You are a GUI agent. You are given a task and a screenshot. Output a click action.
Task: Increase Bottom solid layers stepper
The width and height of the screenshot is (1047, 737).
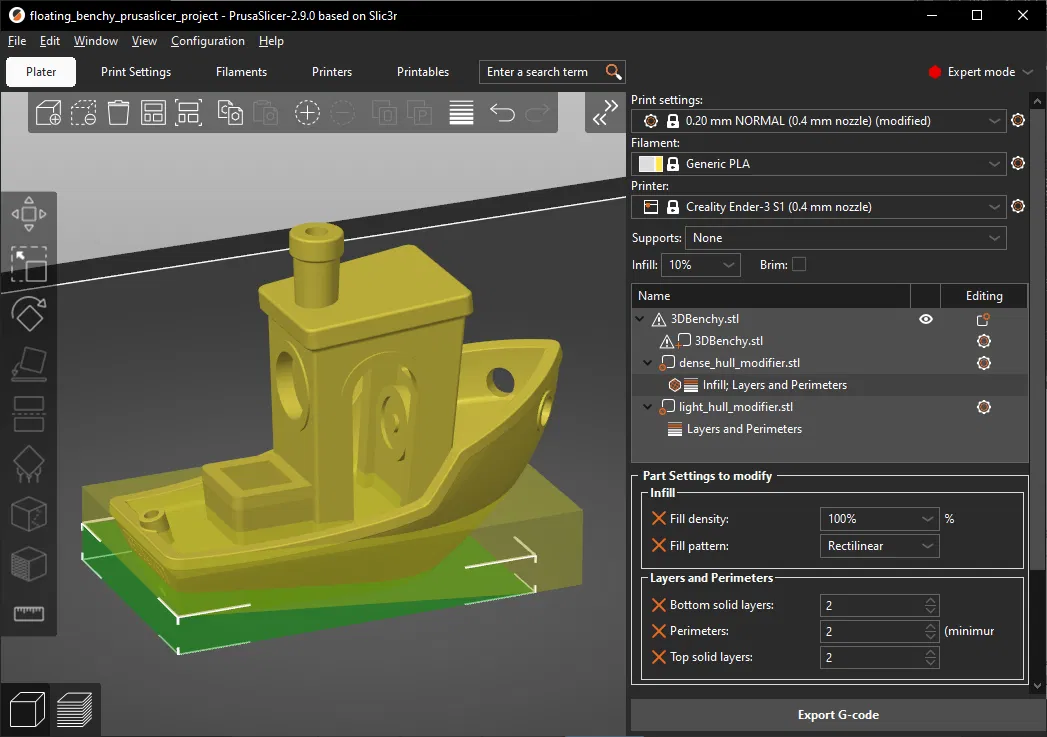930,600
